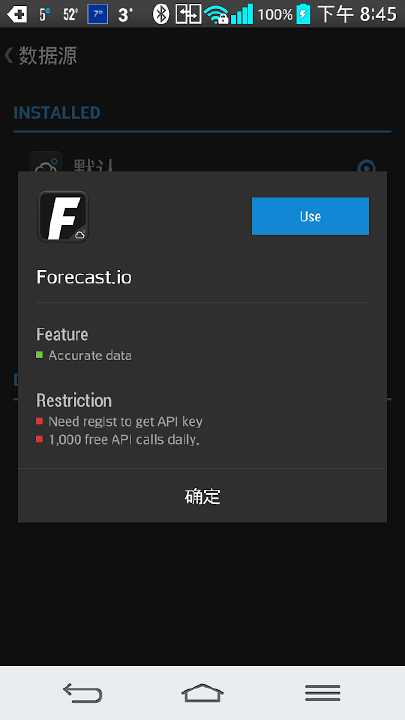Viewport: 405px width, 720px height.
Task: Tap the Bluetooth icon in status bar
Action: click(x=161, y=14)
